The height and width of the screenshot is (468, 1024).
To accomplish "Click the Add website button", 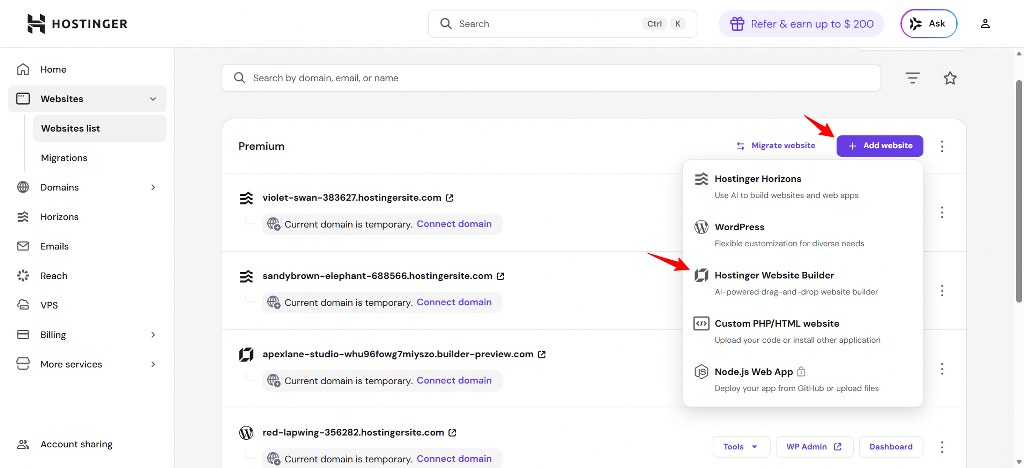I will (x=880, y=146).
